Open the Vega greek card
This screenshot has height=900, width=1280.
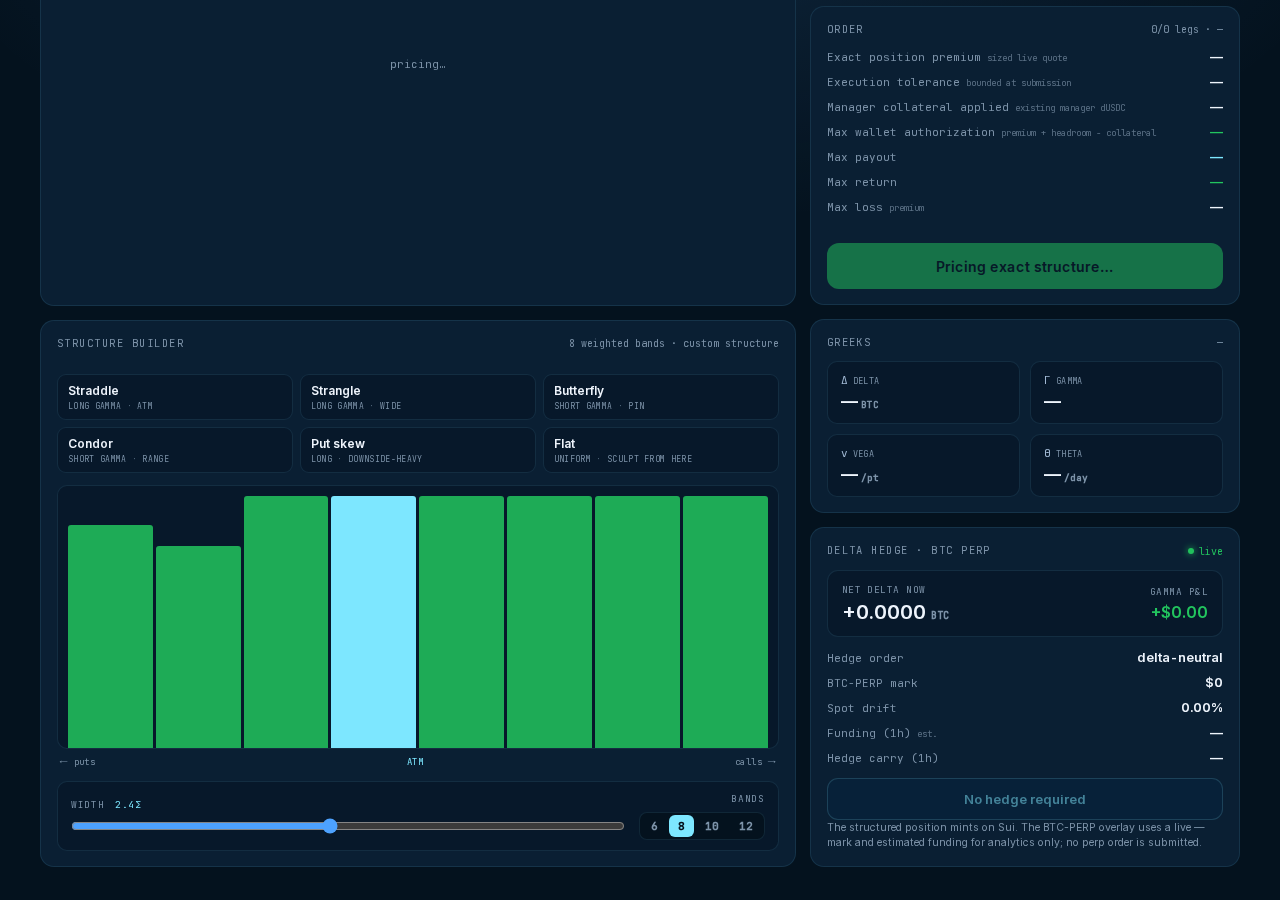click(923, 465)
